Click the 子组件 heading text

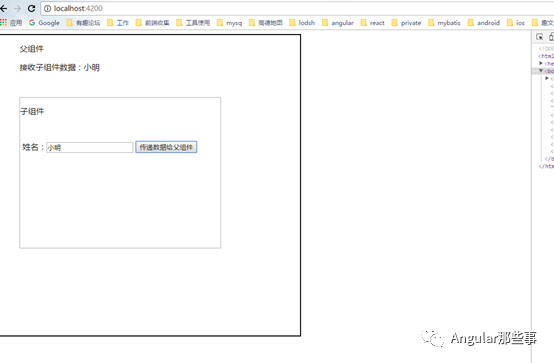coord(32,111)
